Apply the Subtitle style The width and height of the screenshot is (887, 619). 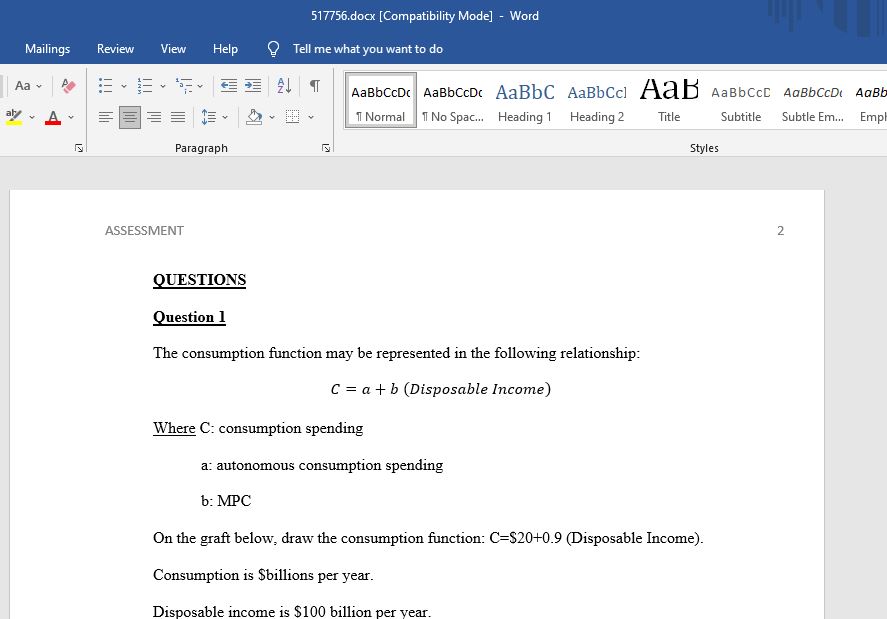click(x=740, y=100)
